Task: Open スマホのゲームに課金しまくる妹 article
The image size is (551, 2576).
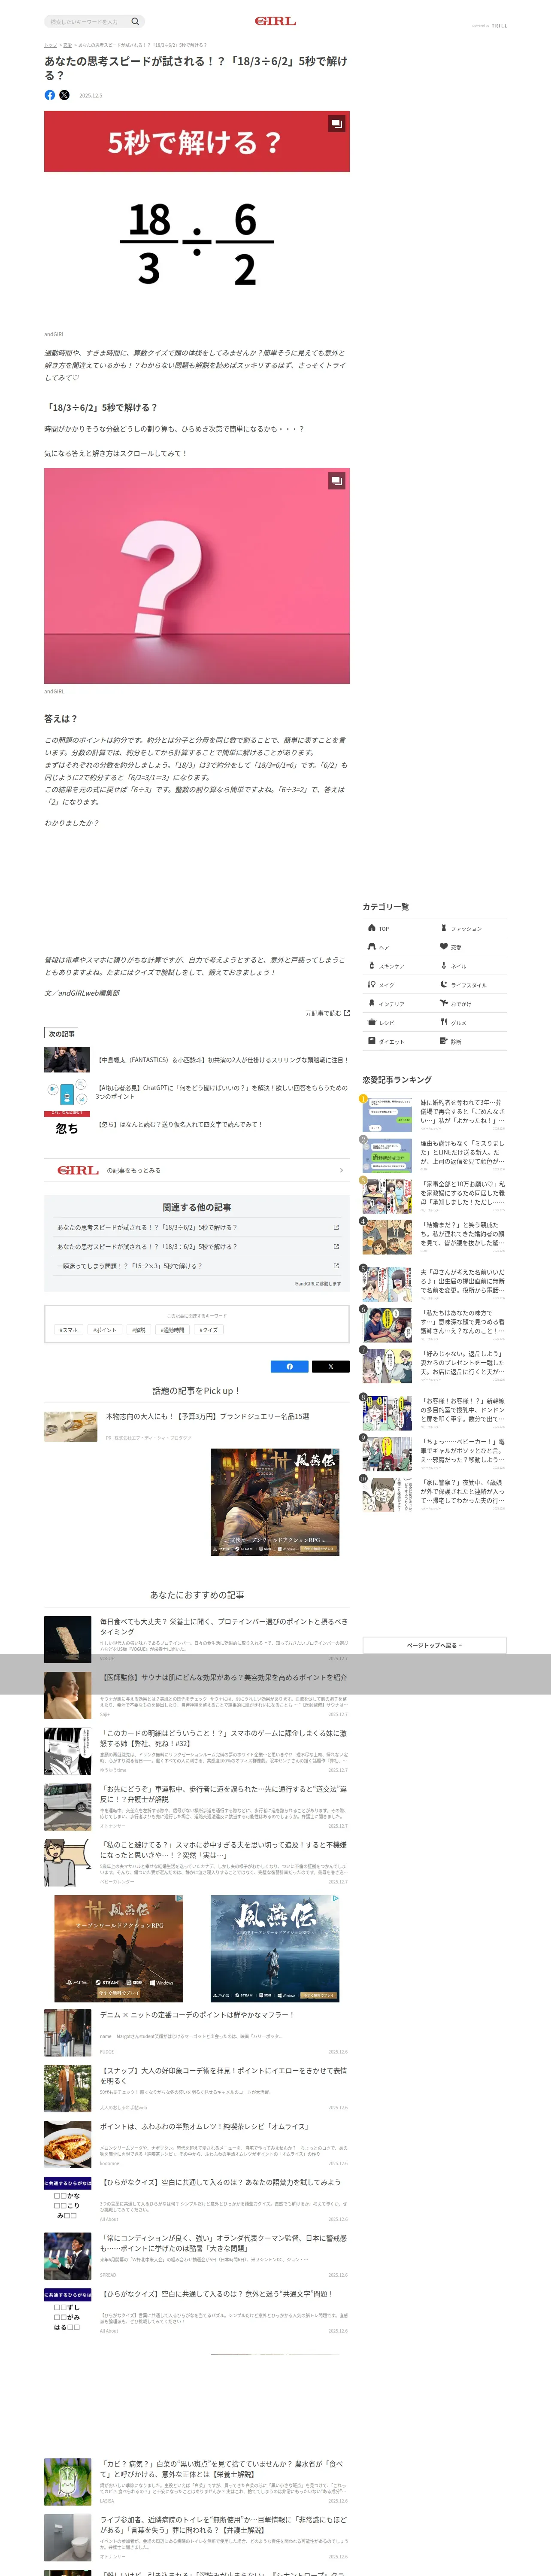Action: 197,1751
